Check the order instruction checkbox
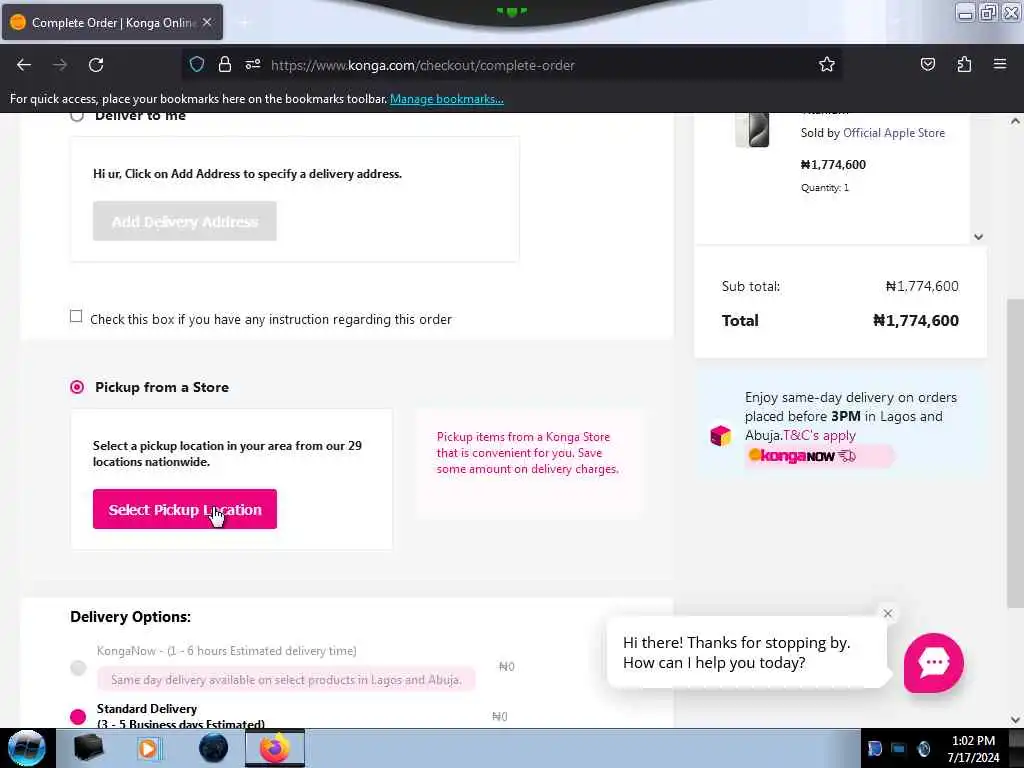 76,317
